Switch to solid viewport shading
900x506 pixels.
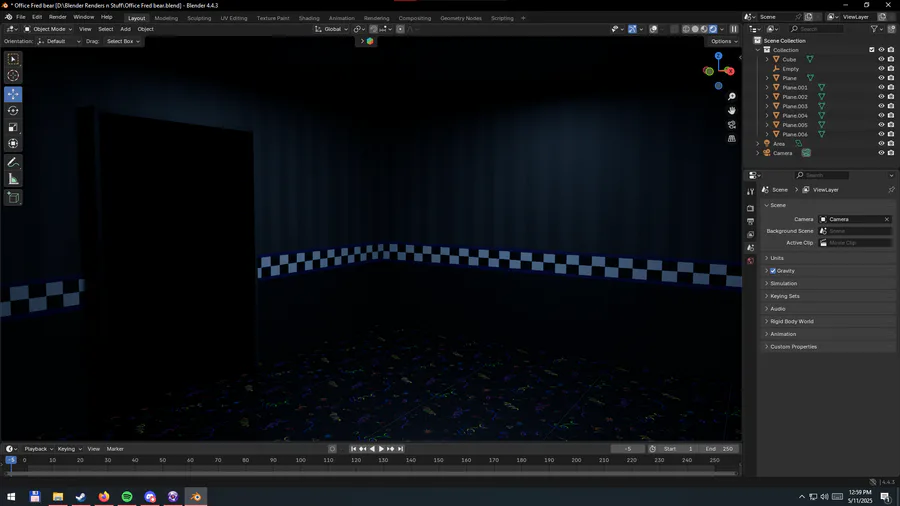(695, 29)
